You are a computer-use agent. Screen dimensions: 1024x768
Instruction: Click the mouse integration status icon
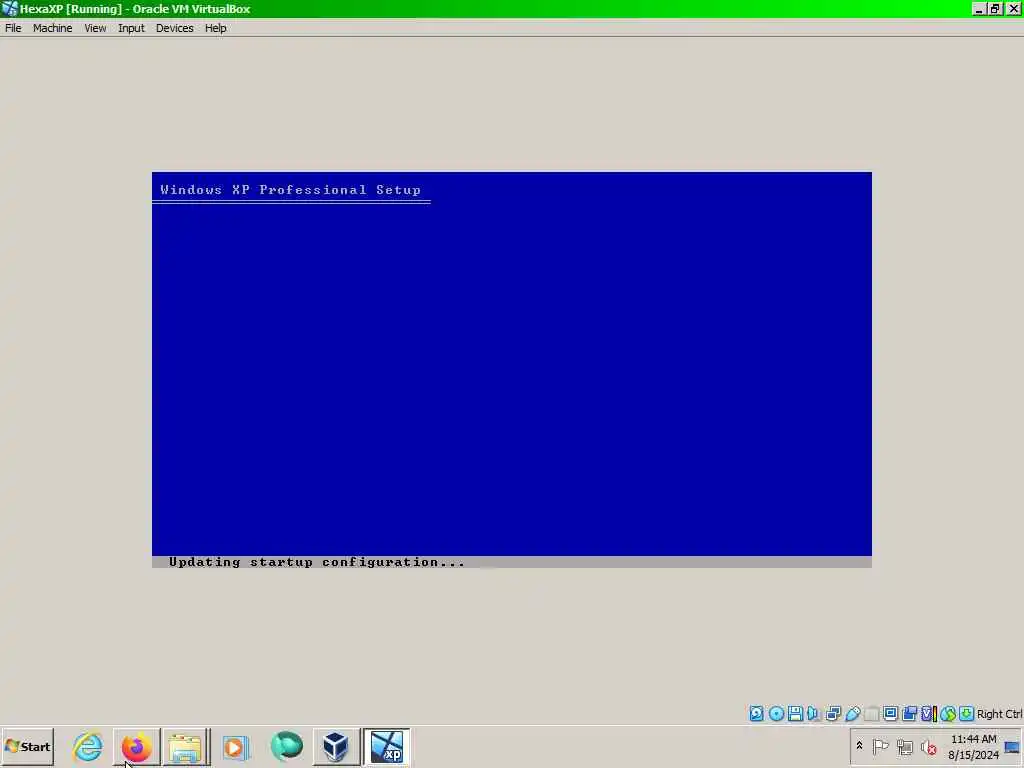(948, 714)
